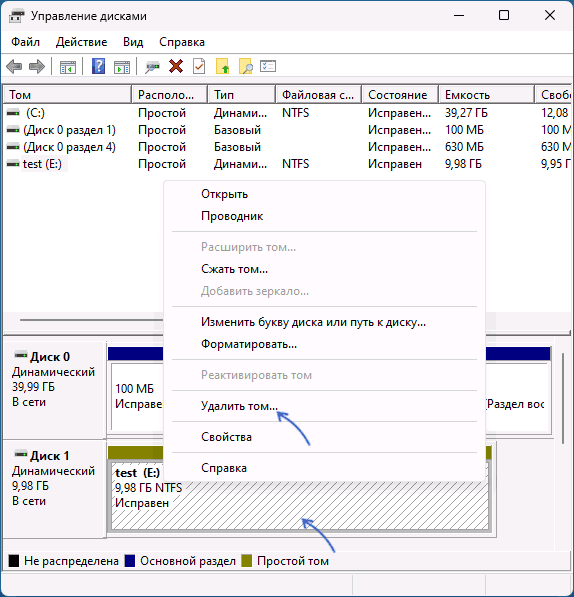Minimize the Disk Management window
The height and width of the screenshot is (597, 574).
click(459, 16)
